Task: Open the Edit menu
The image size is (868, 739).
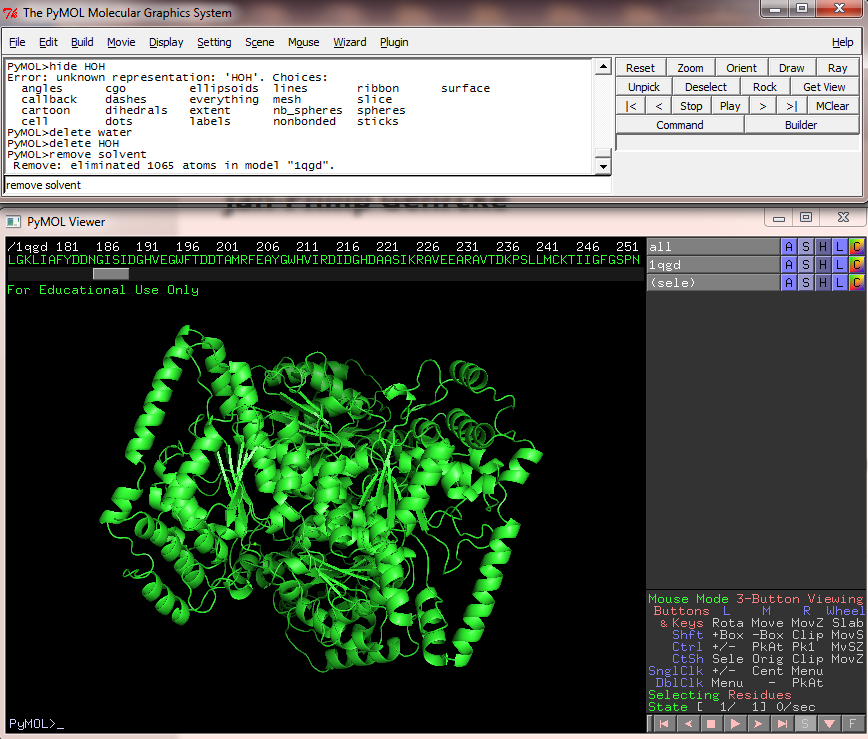Action: 48,42
